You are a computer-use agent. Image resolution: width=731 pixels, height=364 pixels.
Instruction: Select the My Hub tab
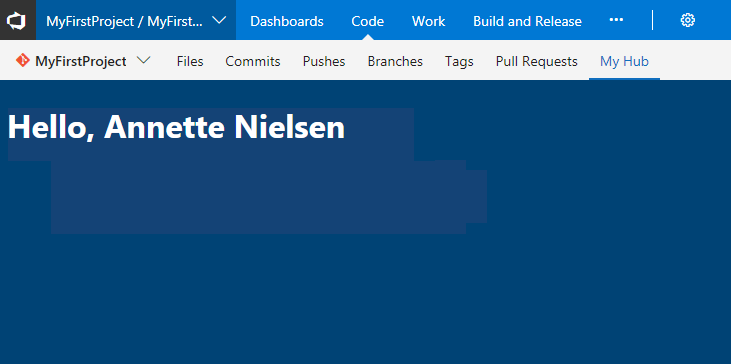point(624,62)
